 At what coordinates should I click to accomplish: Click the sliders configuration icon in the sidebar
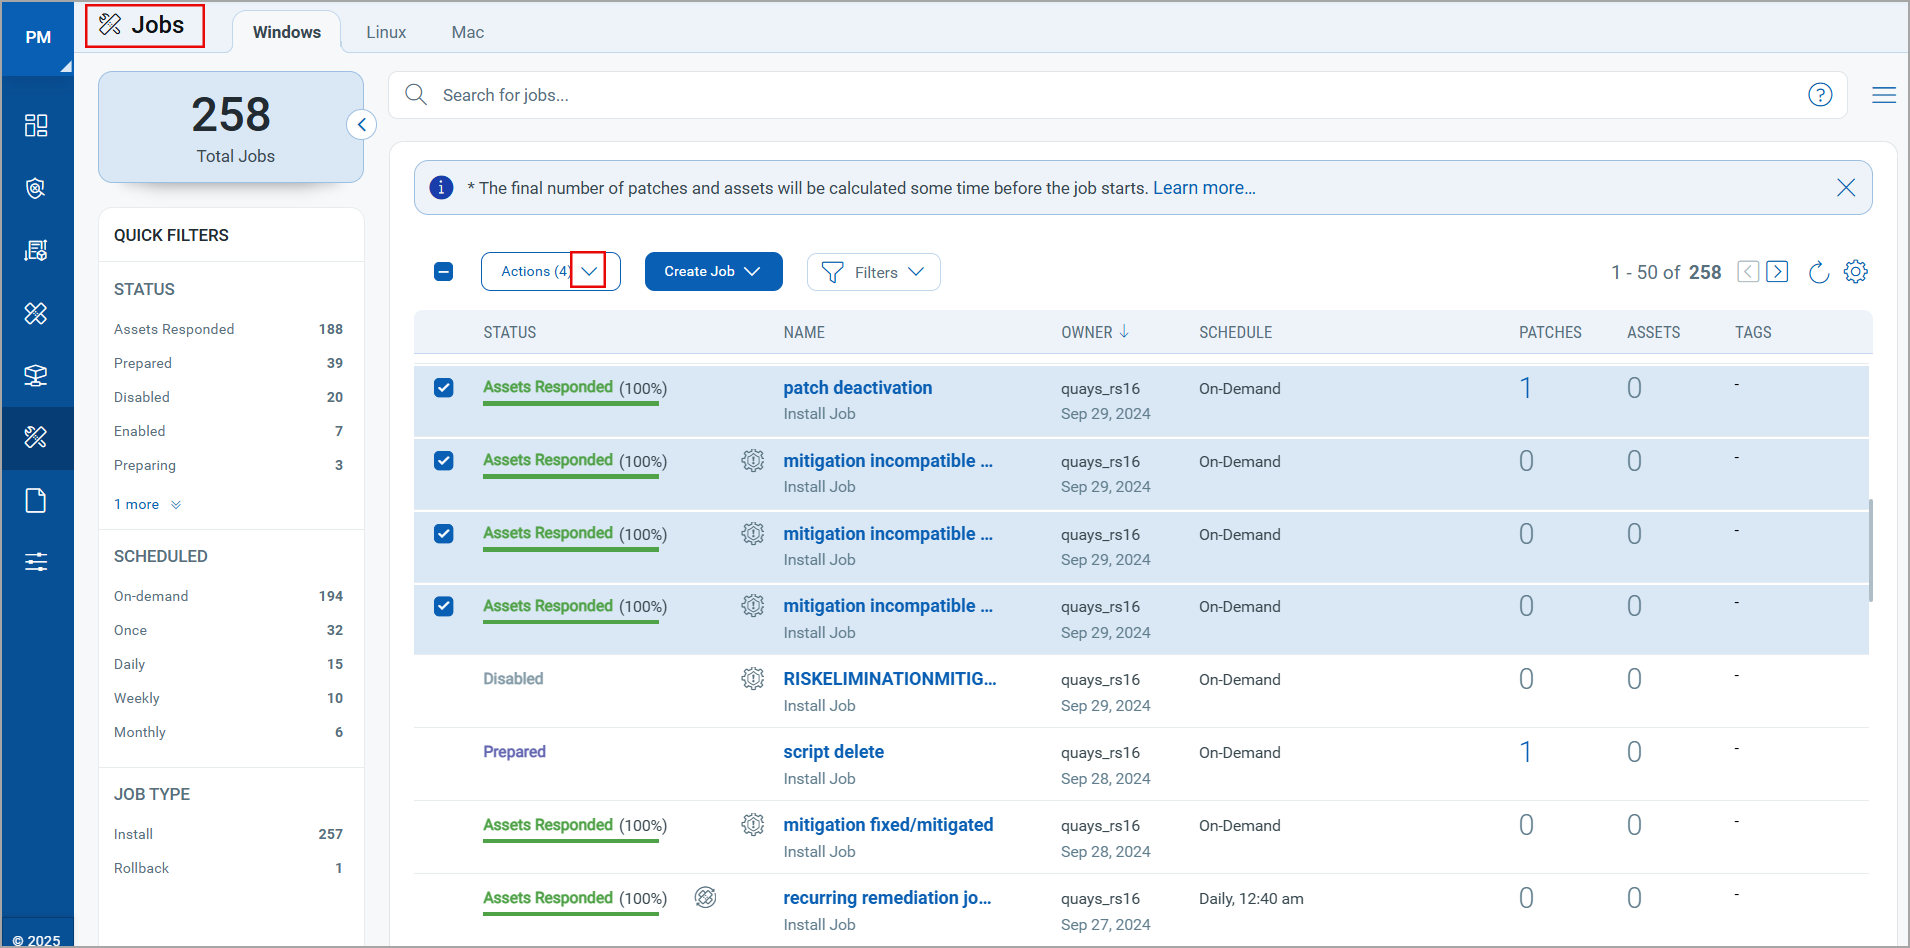(x=36, y=562)
